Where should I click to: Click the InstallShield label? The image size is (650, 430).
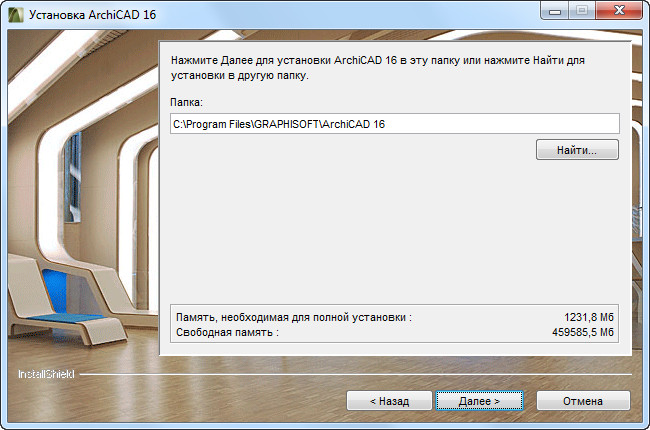click(46, 374)
